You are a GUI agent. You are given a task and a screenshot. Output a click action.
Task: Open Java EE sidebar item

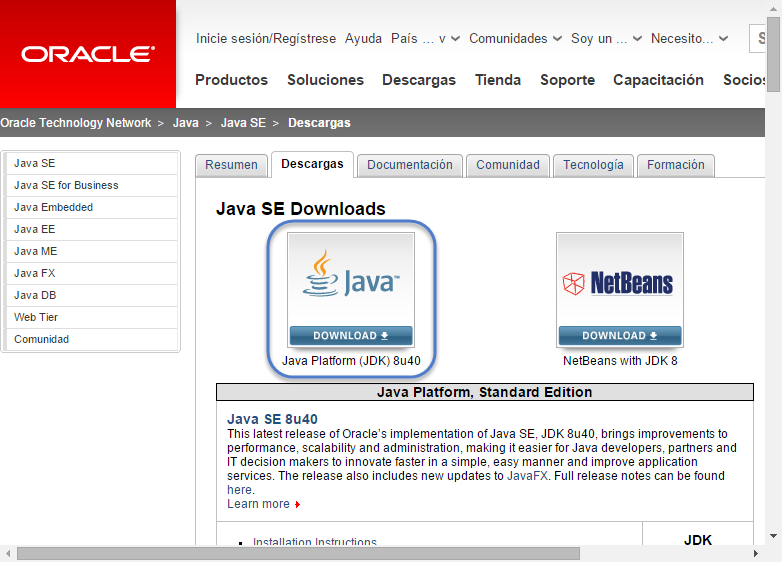91,229
